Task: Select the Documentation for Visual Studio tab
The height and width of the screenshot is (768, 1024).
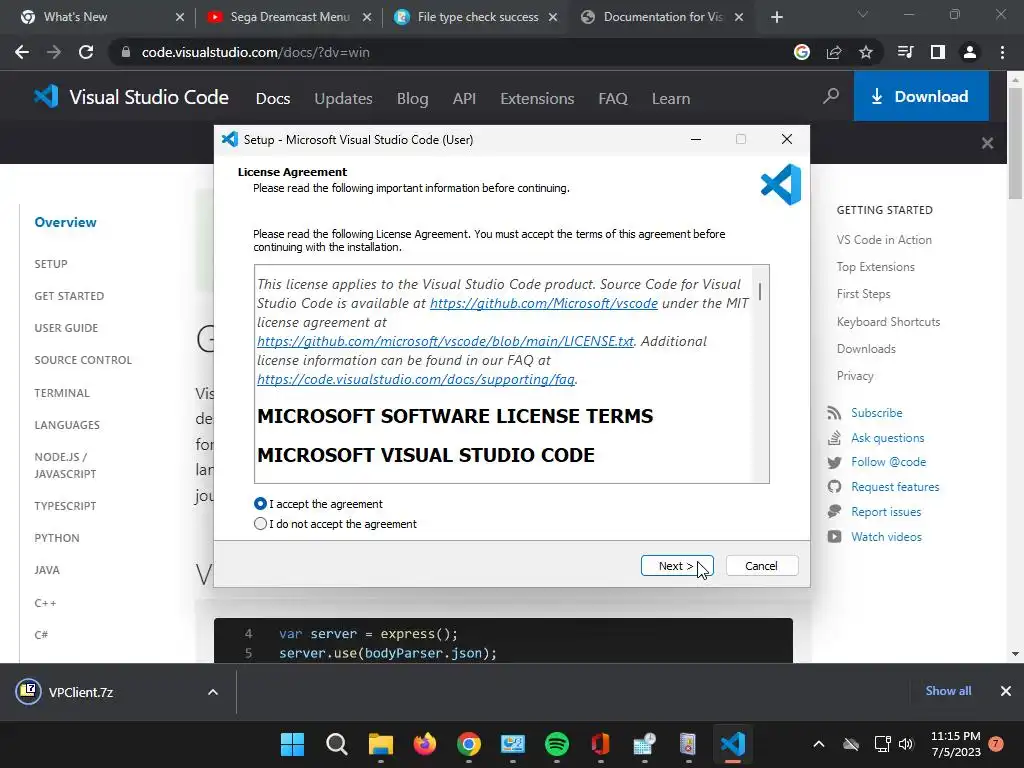Action: click(663, 17)
